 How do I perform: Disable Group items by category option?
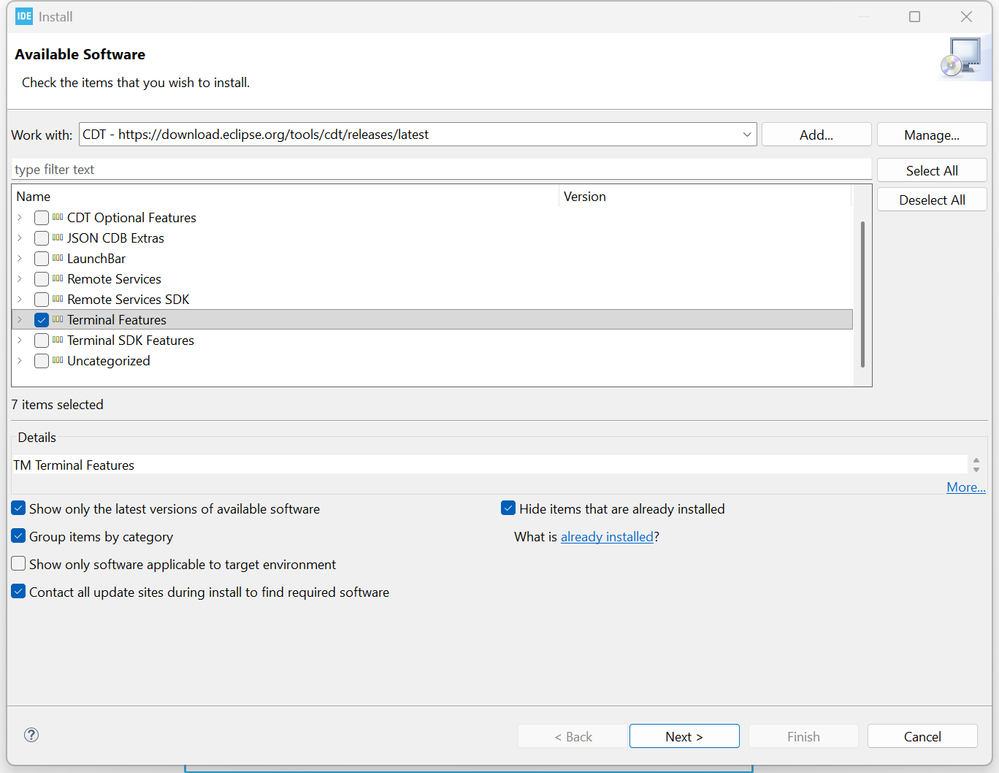(18, 537)
